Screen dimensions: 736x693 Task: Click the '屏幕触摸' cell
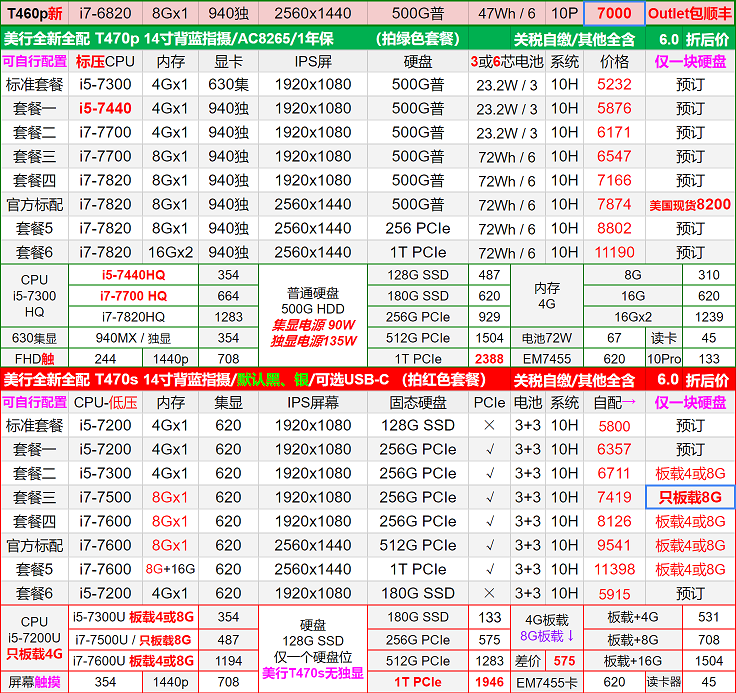(x=35, y=682)
